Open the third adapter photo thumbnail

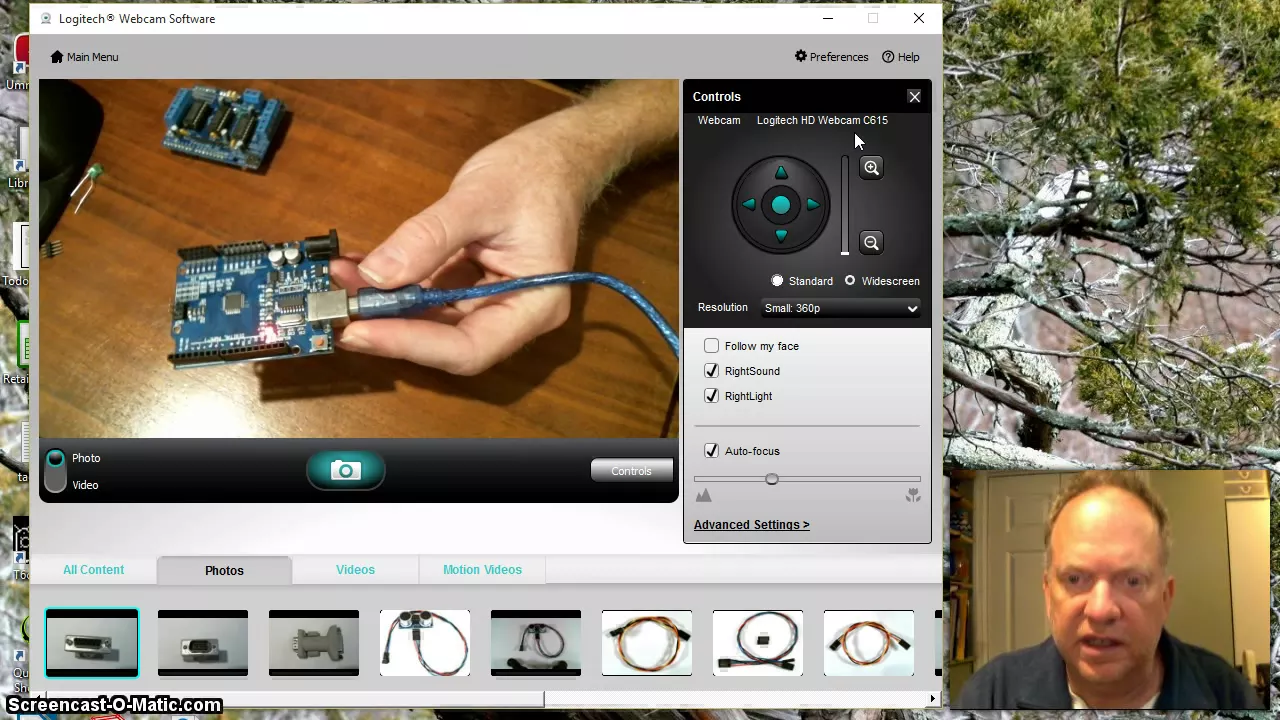click(314, 643)
